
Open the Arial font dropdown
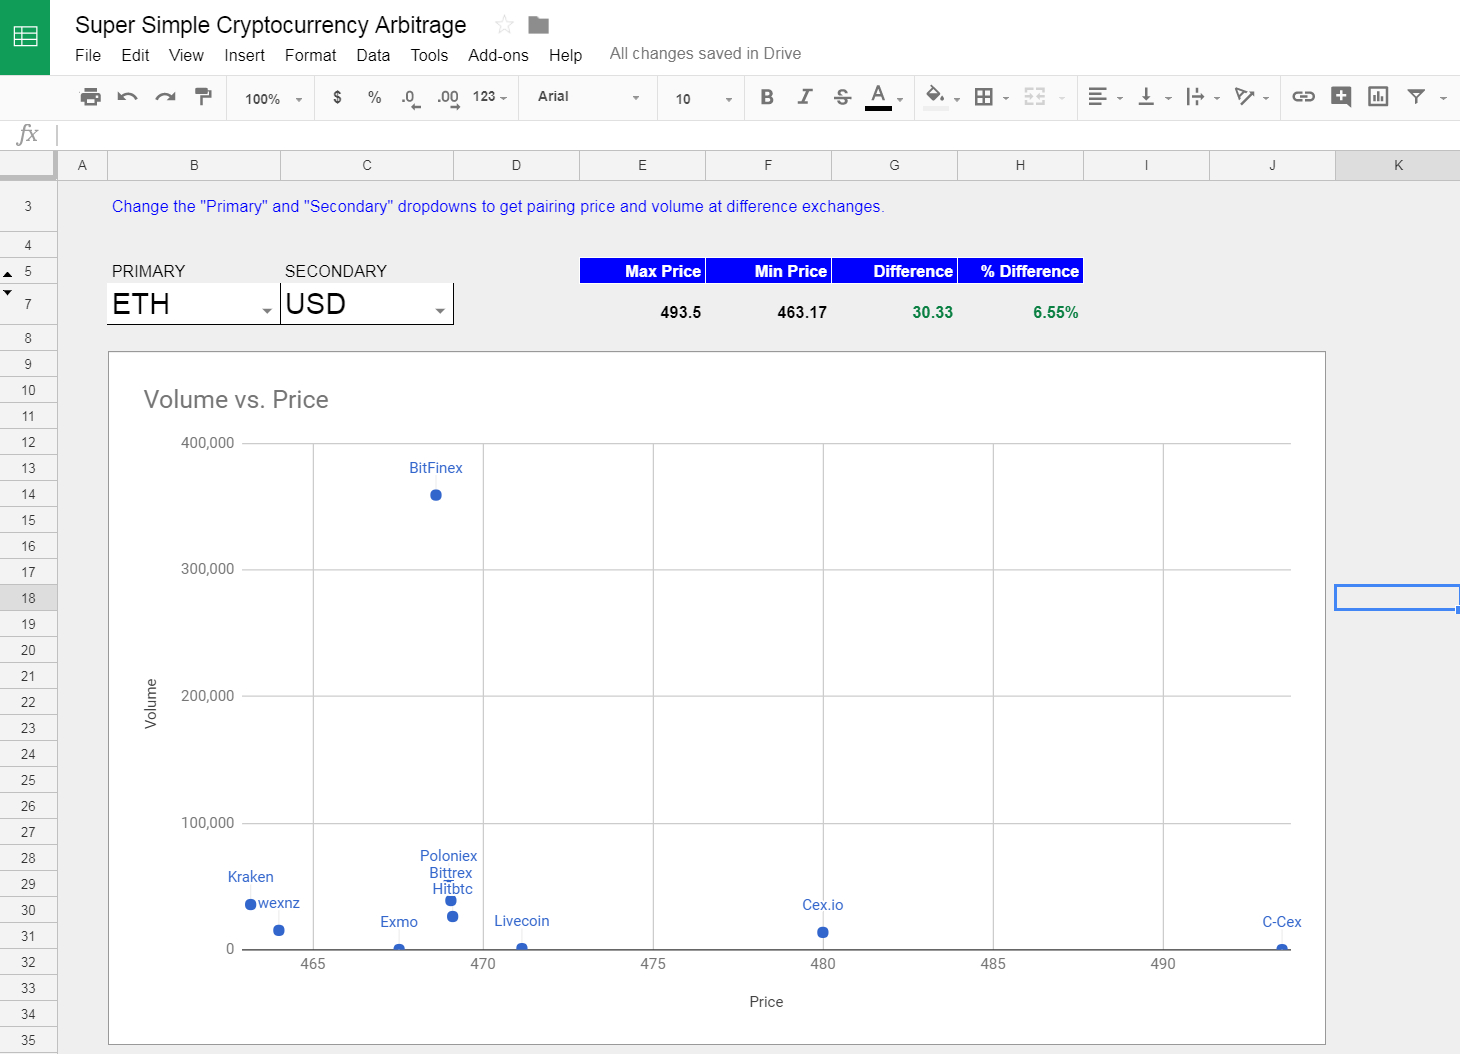coord(588,97)
